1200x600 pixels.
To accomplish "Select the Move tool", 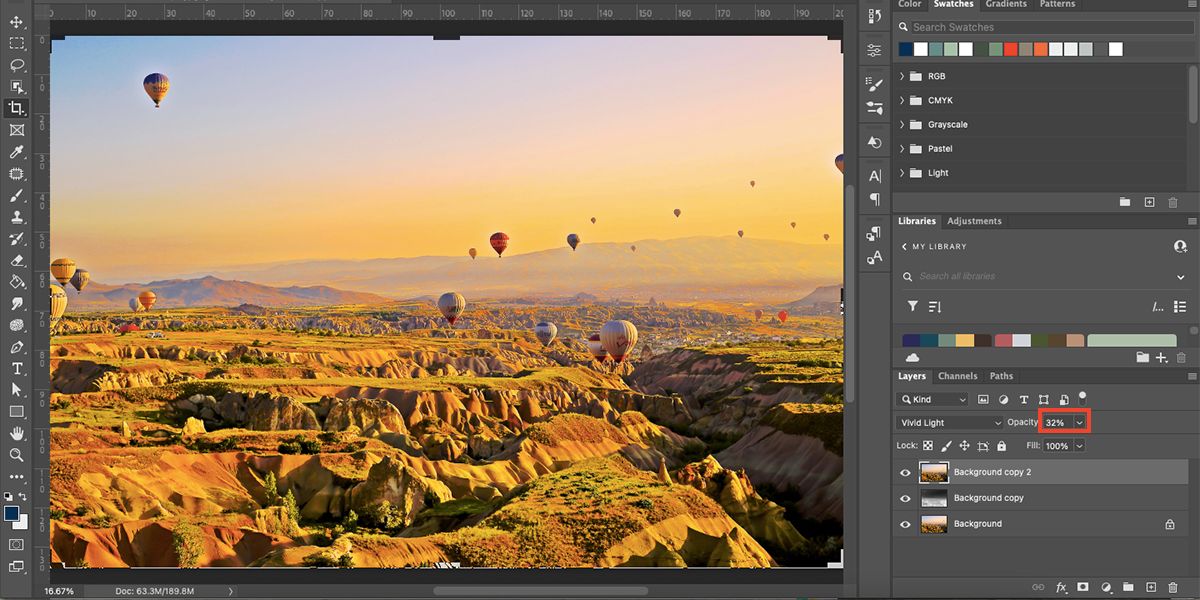I will [x=16, y=21].
